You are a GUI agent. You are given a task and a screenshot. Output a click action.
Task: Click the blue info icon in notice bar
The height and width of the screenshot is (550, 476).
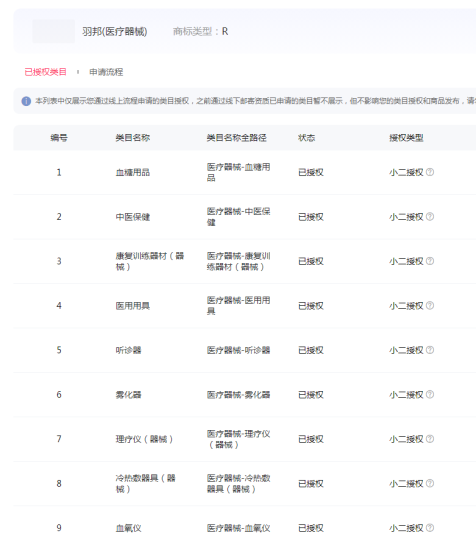tap(26, 101)
